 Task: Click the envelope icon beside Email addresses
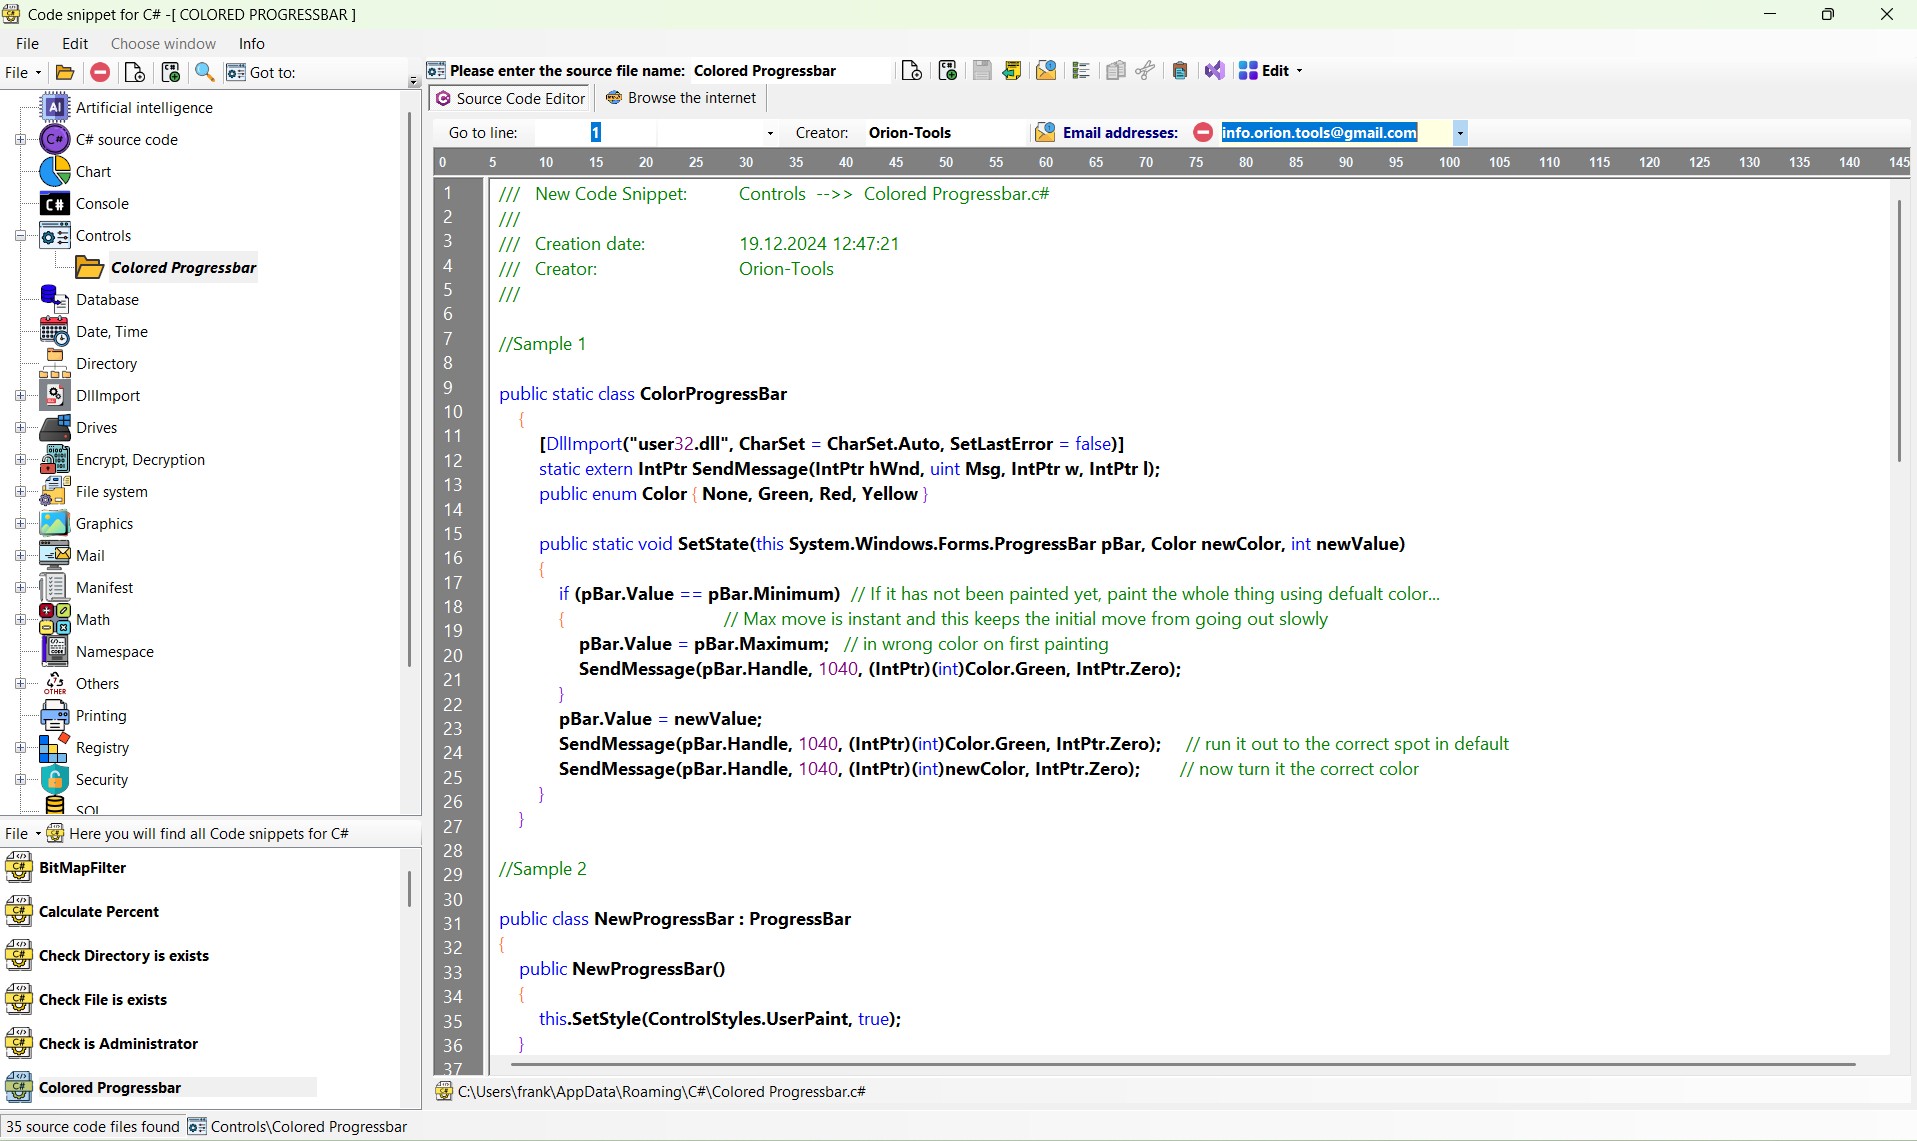pos(1045,132)
